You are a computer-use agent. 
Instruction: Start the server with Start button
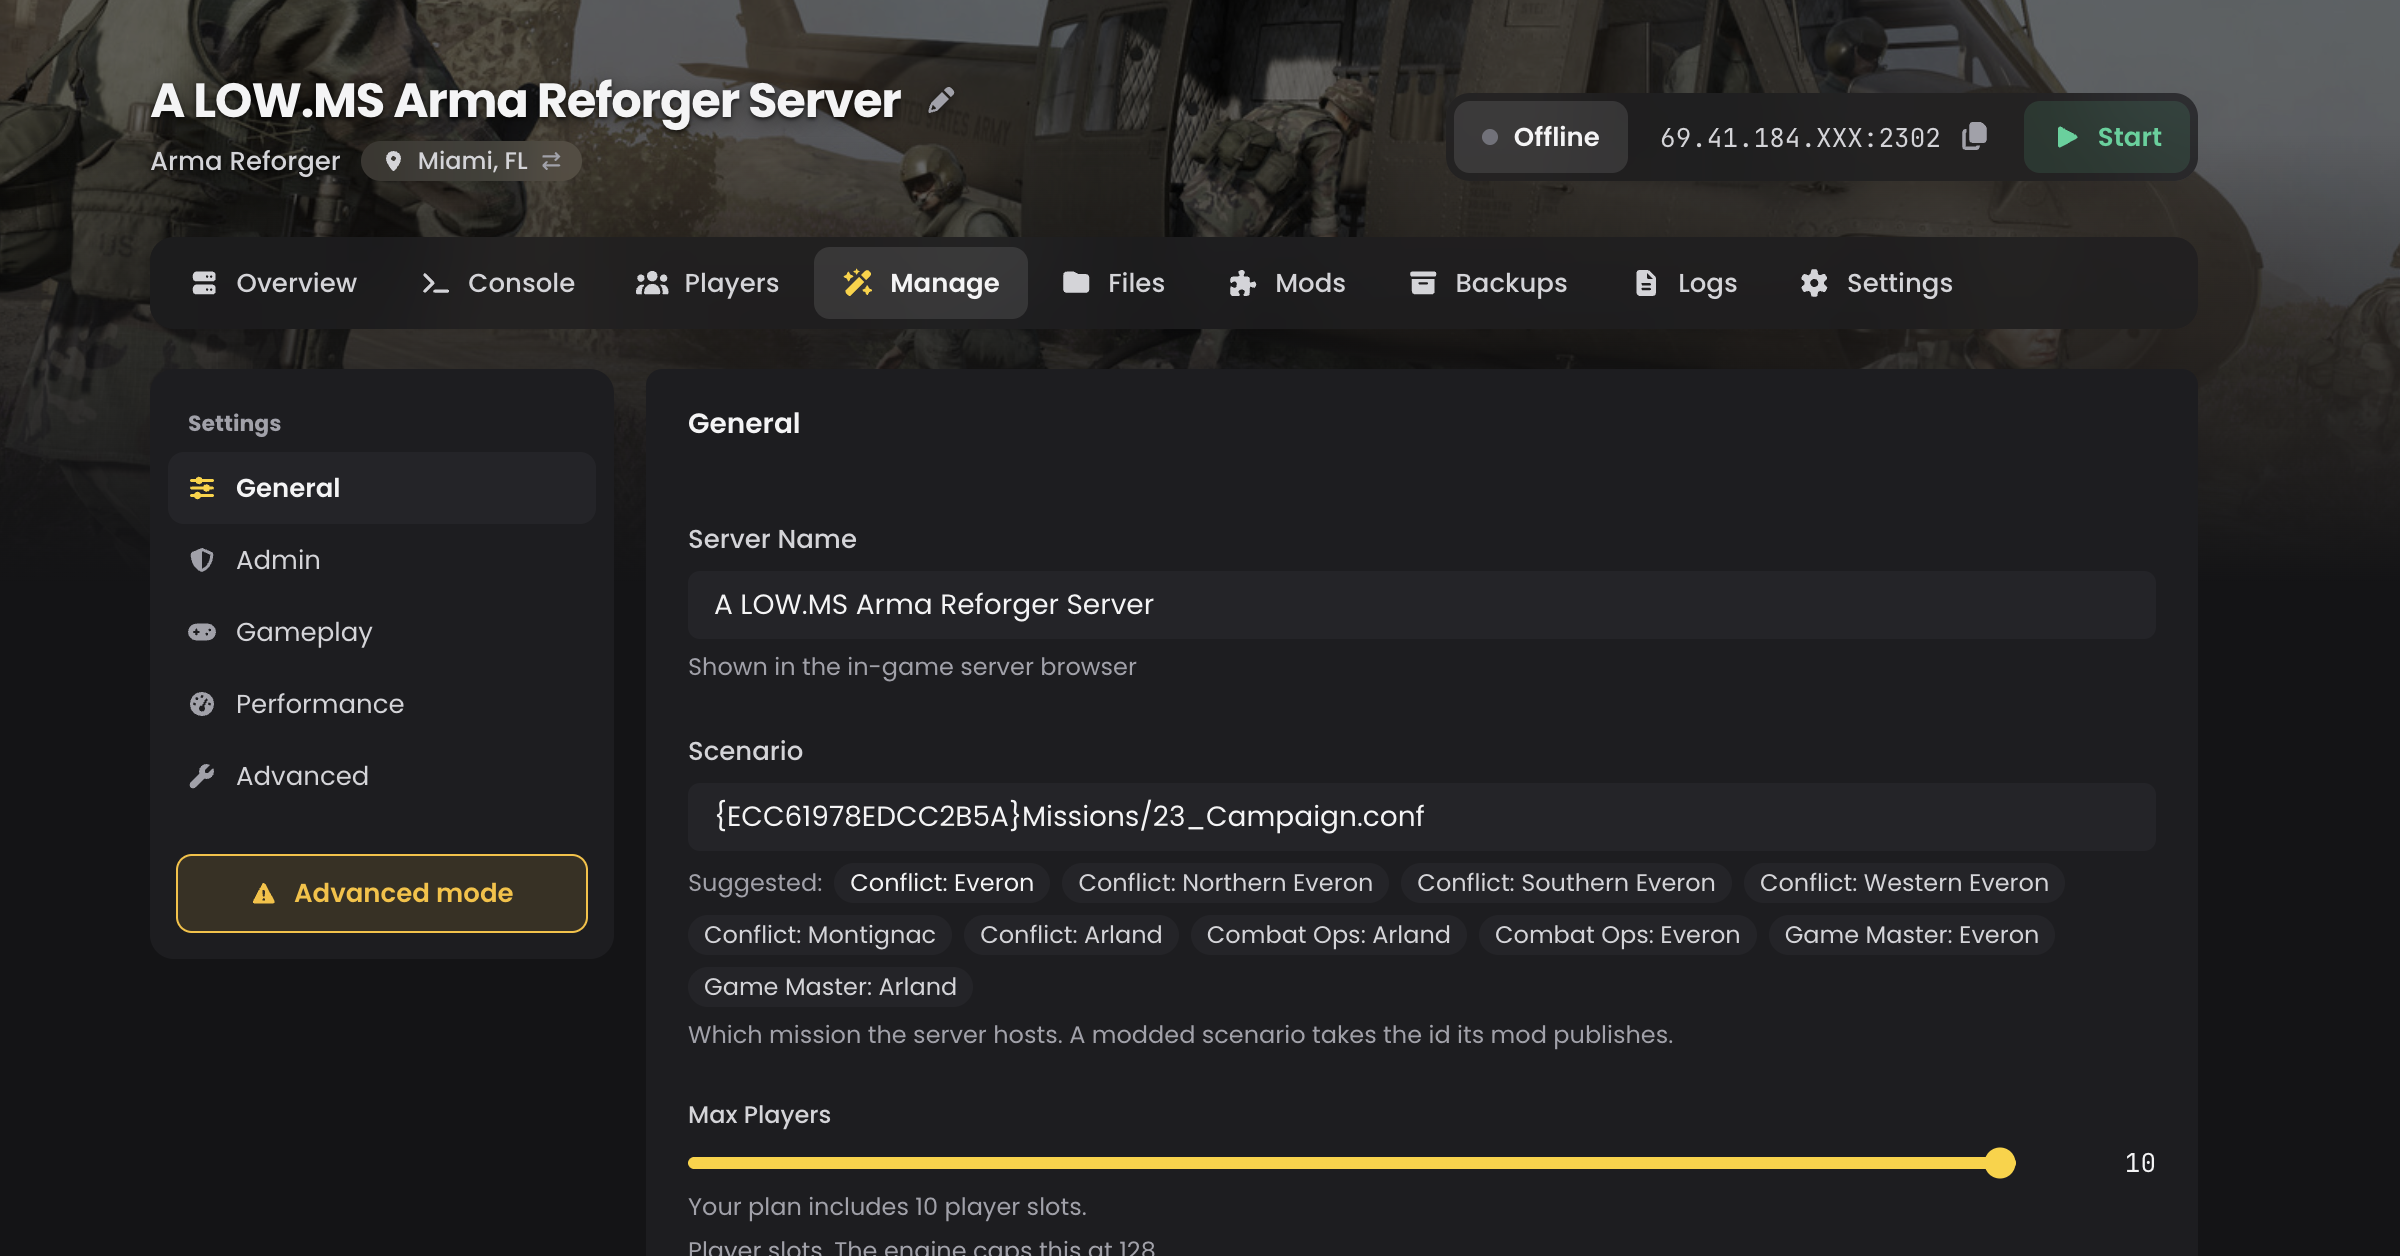point(2108,137)
